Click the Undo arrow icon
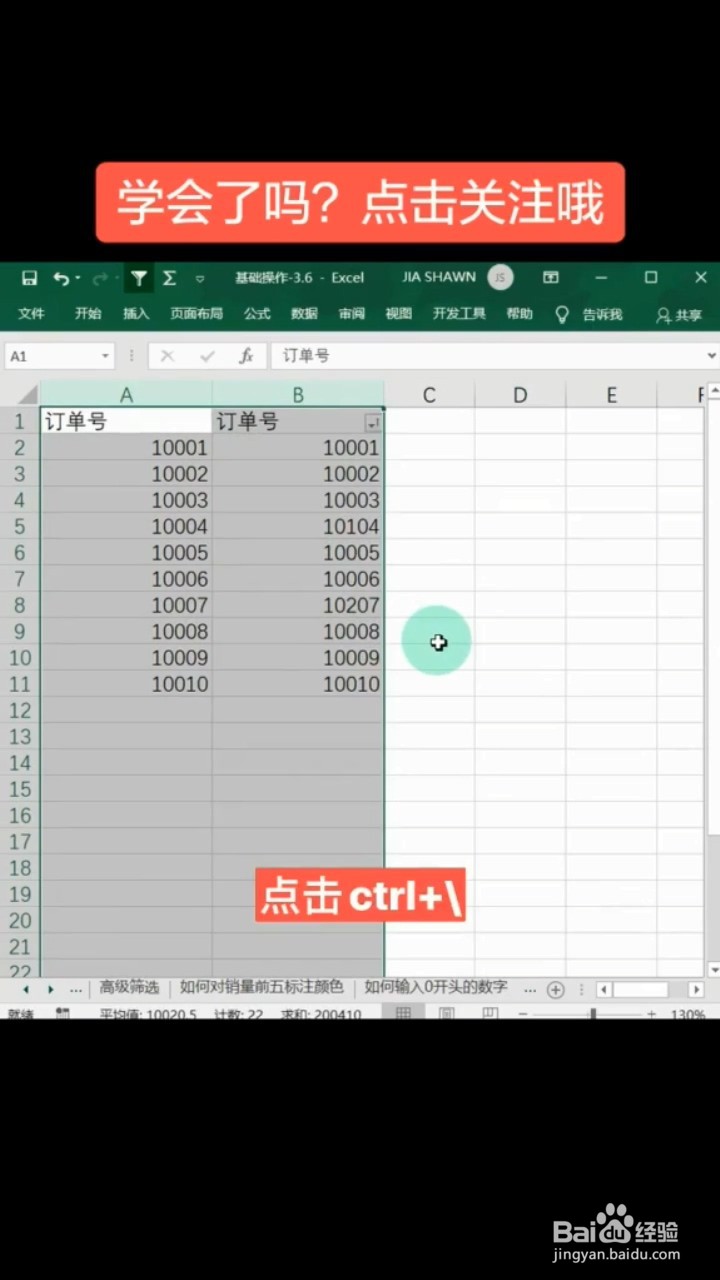The width and height of the screenshot is (720, 1280). pyautogui.click(x=61, y=278)
